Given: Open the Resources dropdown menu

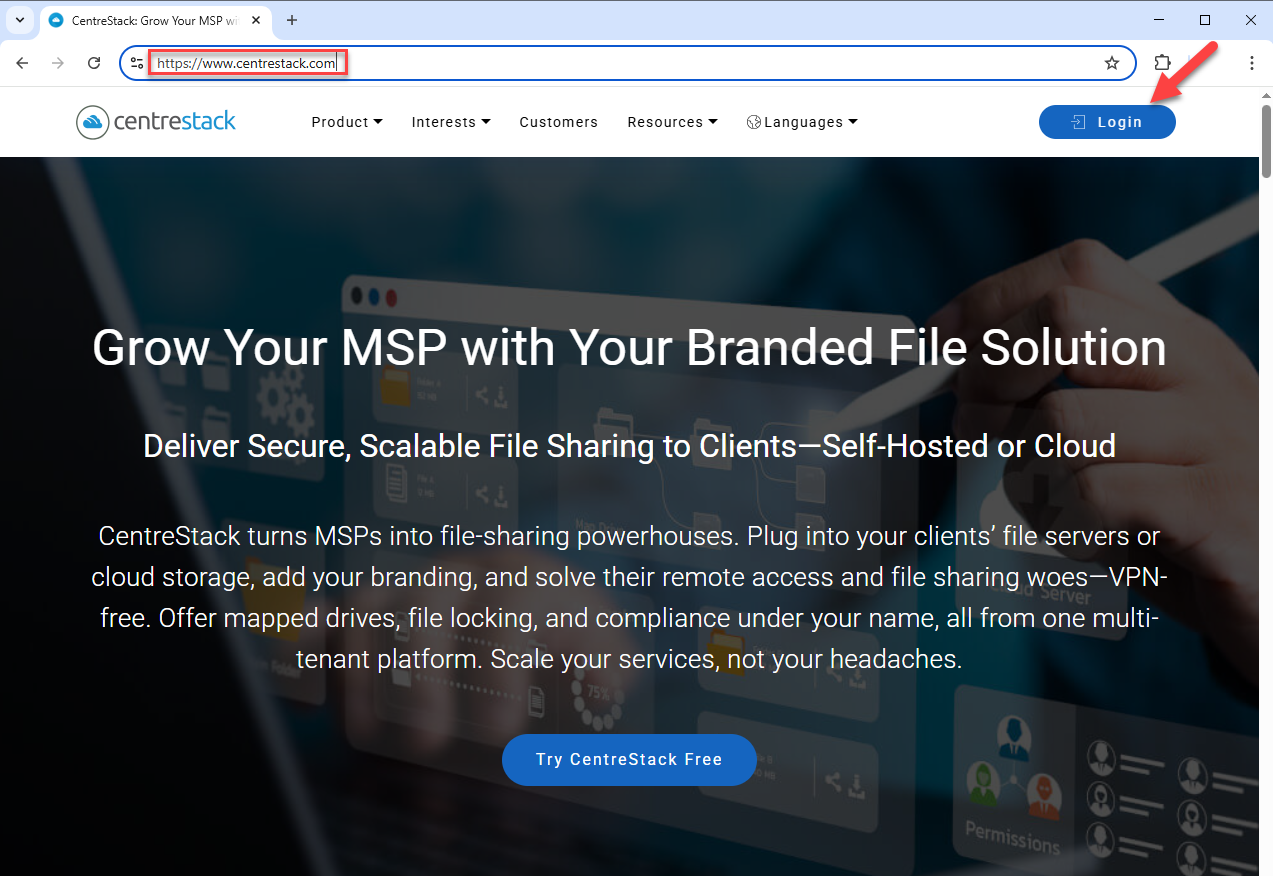Looking at the screenshot, I should 672,122.
